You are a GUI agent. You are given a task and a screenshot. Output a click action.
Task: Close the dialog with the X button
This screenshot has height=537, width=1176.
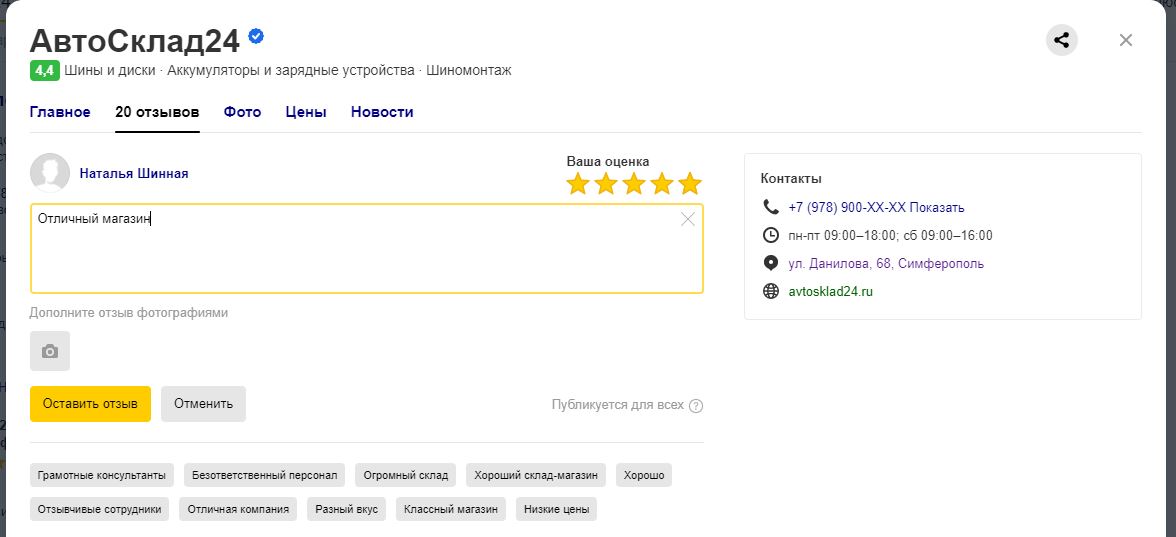(1126, 41)
